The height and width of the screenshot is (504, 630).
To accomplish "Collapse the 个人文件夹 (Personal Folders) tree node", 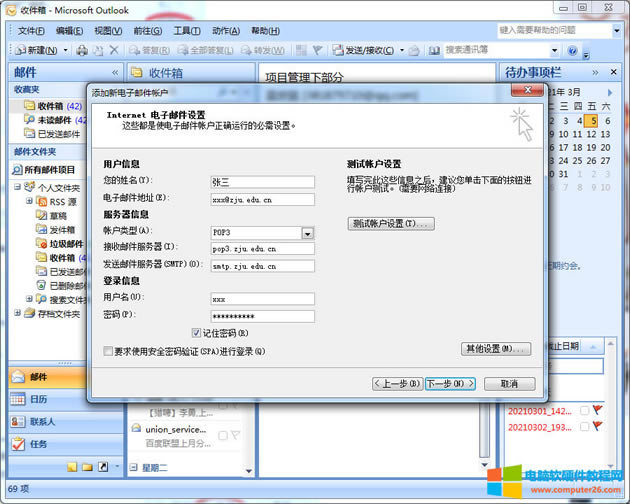I will coord(17,187).
